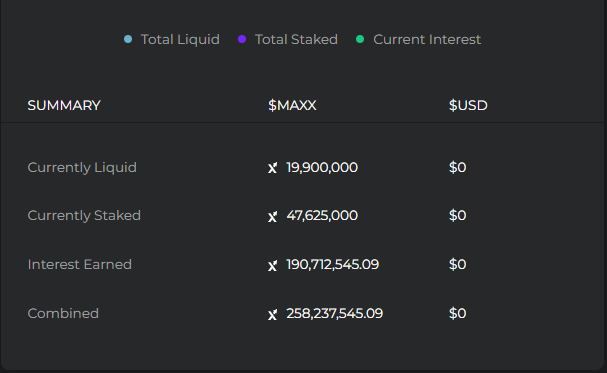
Task: Click the MAXX token icon beside 19,900,000
Action: [x=273, y=168]
